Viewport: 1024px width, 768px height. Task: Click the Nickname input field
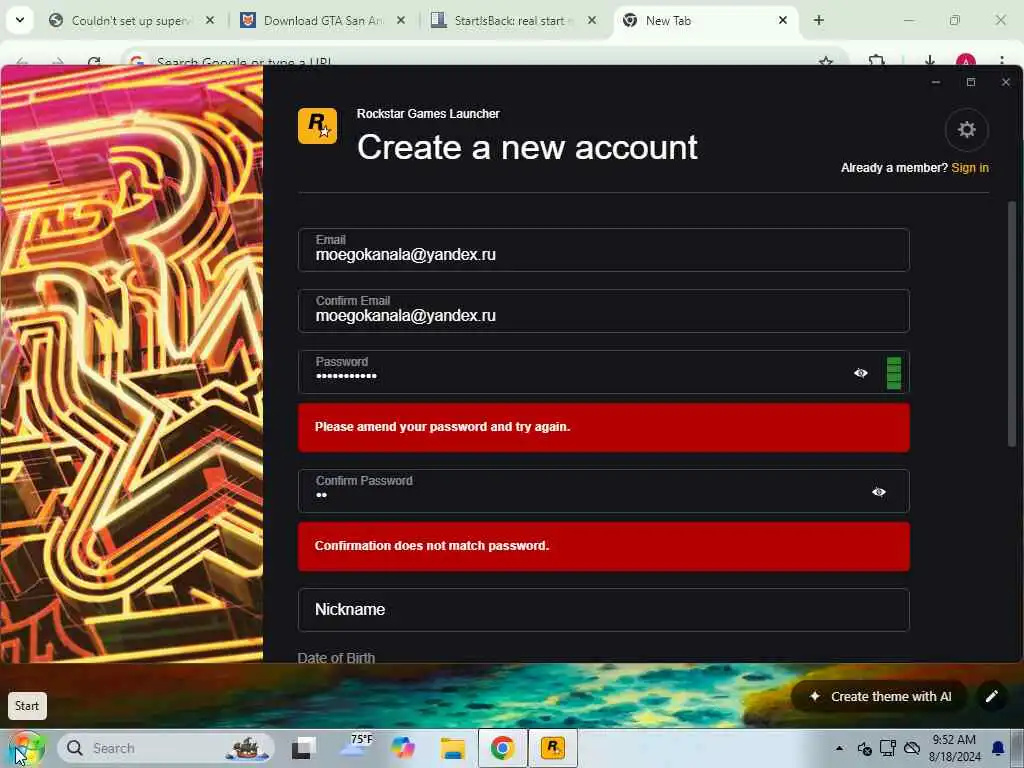click(603, 609)
